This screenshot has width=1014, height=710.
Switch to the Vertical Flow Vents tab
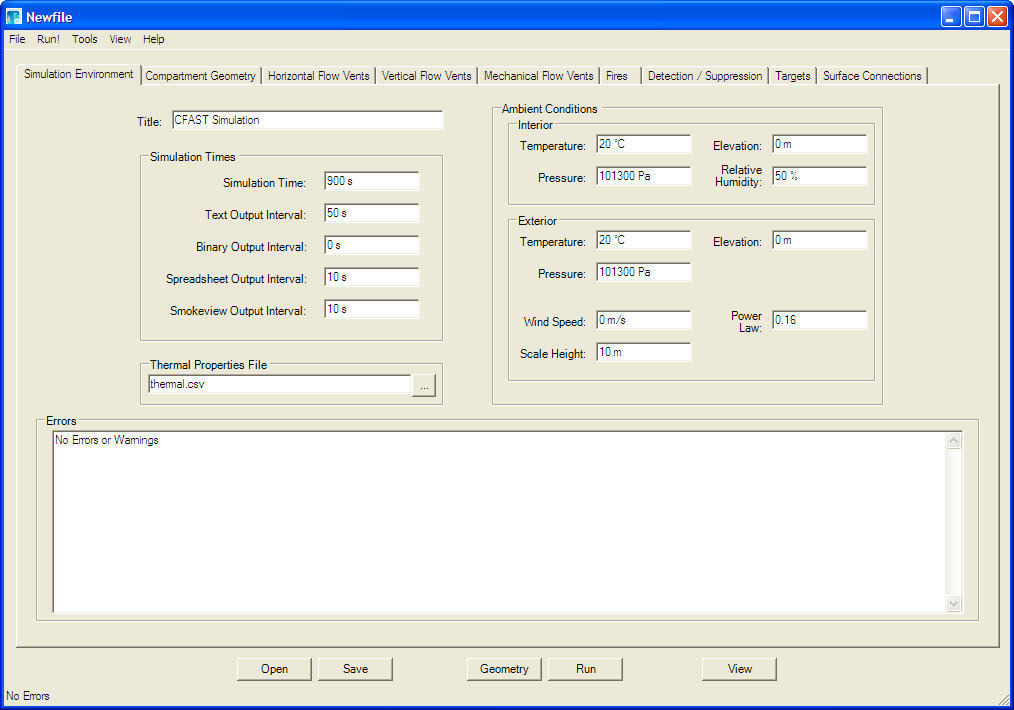point(426,76)
